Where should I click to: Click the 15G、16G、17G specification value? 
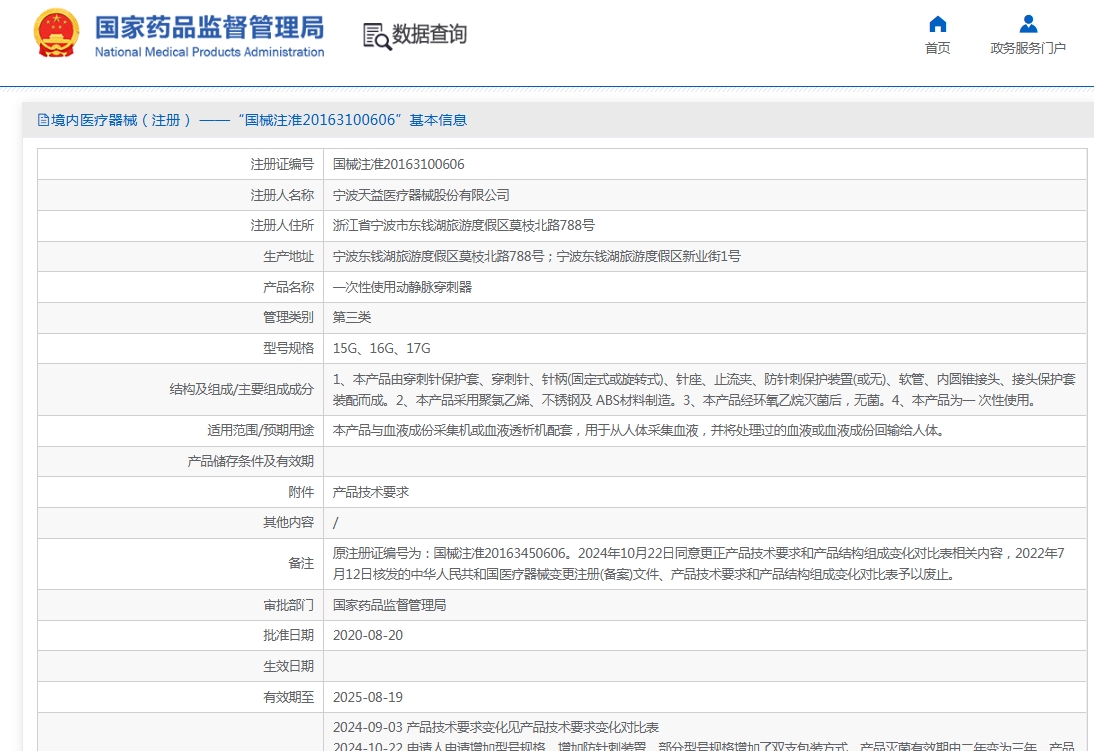click(382, 348)
